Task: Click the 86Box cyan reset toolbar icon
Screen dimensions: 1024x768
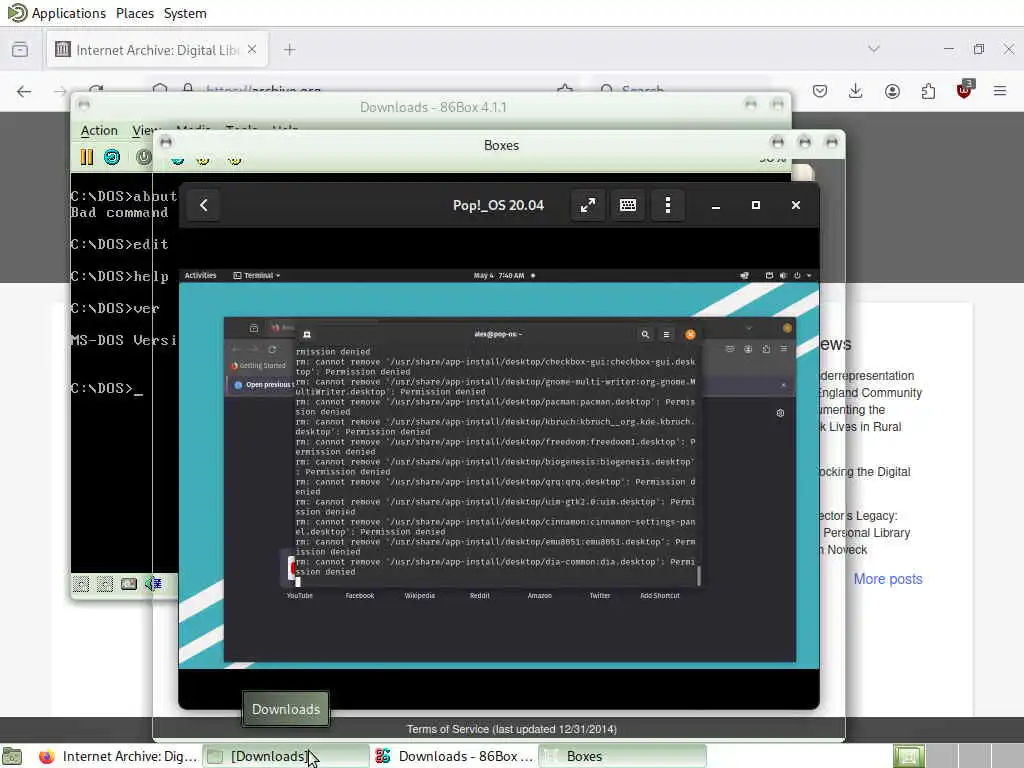Action: click(112, 157)
